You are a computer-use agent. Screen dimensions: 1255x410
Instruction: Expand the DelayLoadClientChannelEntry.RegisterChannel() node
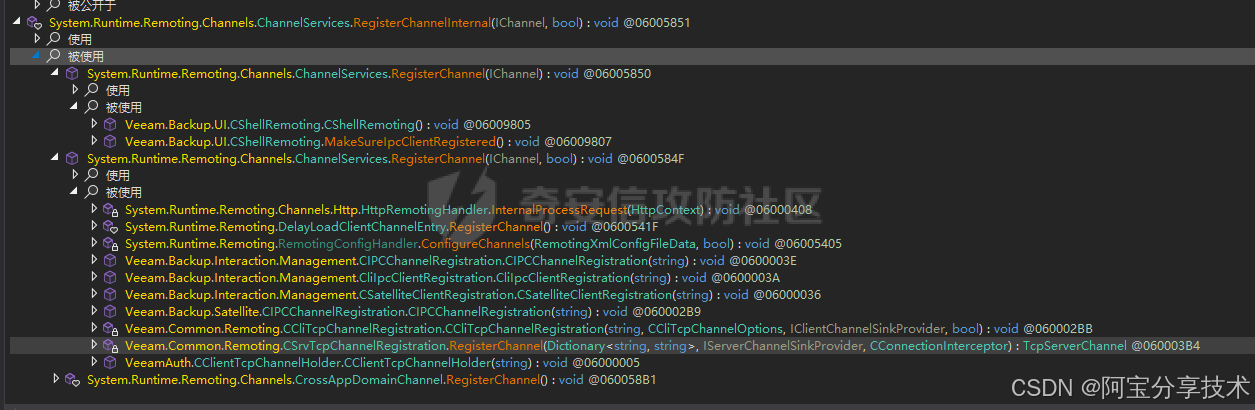94,226
